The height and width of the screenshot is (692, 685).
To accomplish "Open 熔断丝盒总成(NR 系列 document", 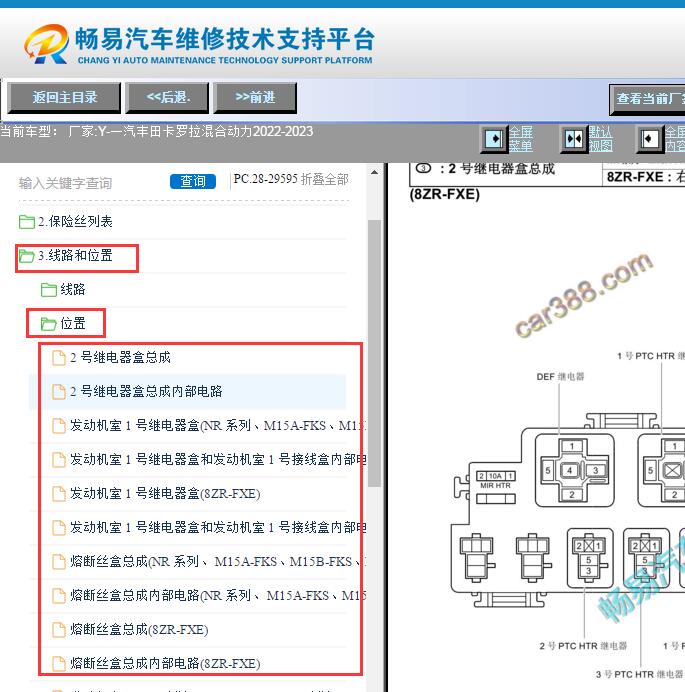I will 218,561.
